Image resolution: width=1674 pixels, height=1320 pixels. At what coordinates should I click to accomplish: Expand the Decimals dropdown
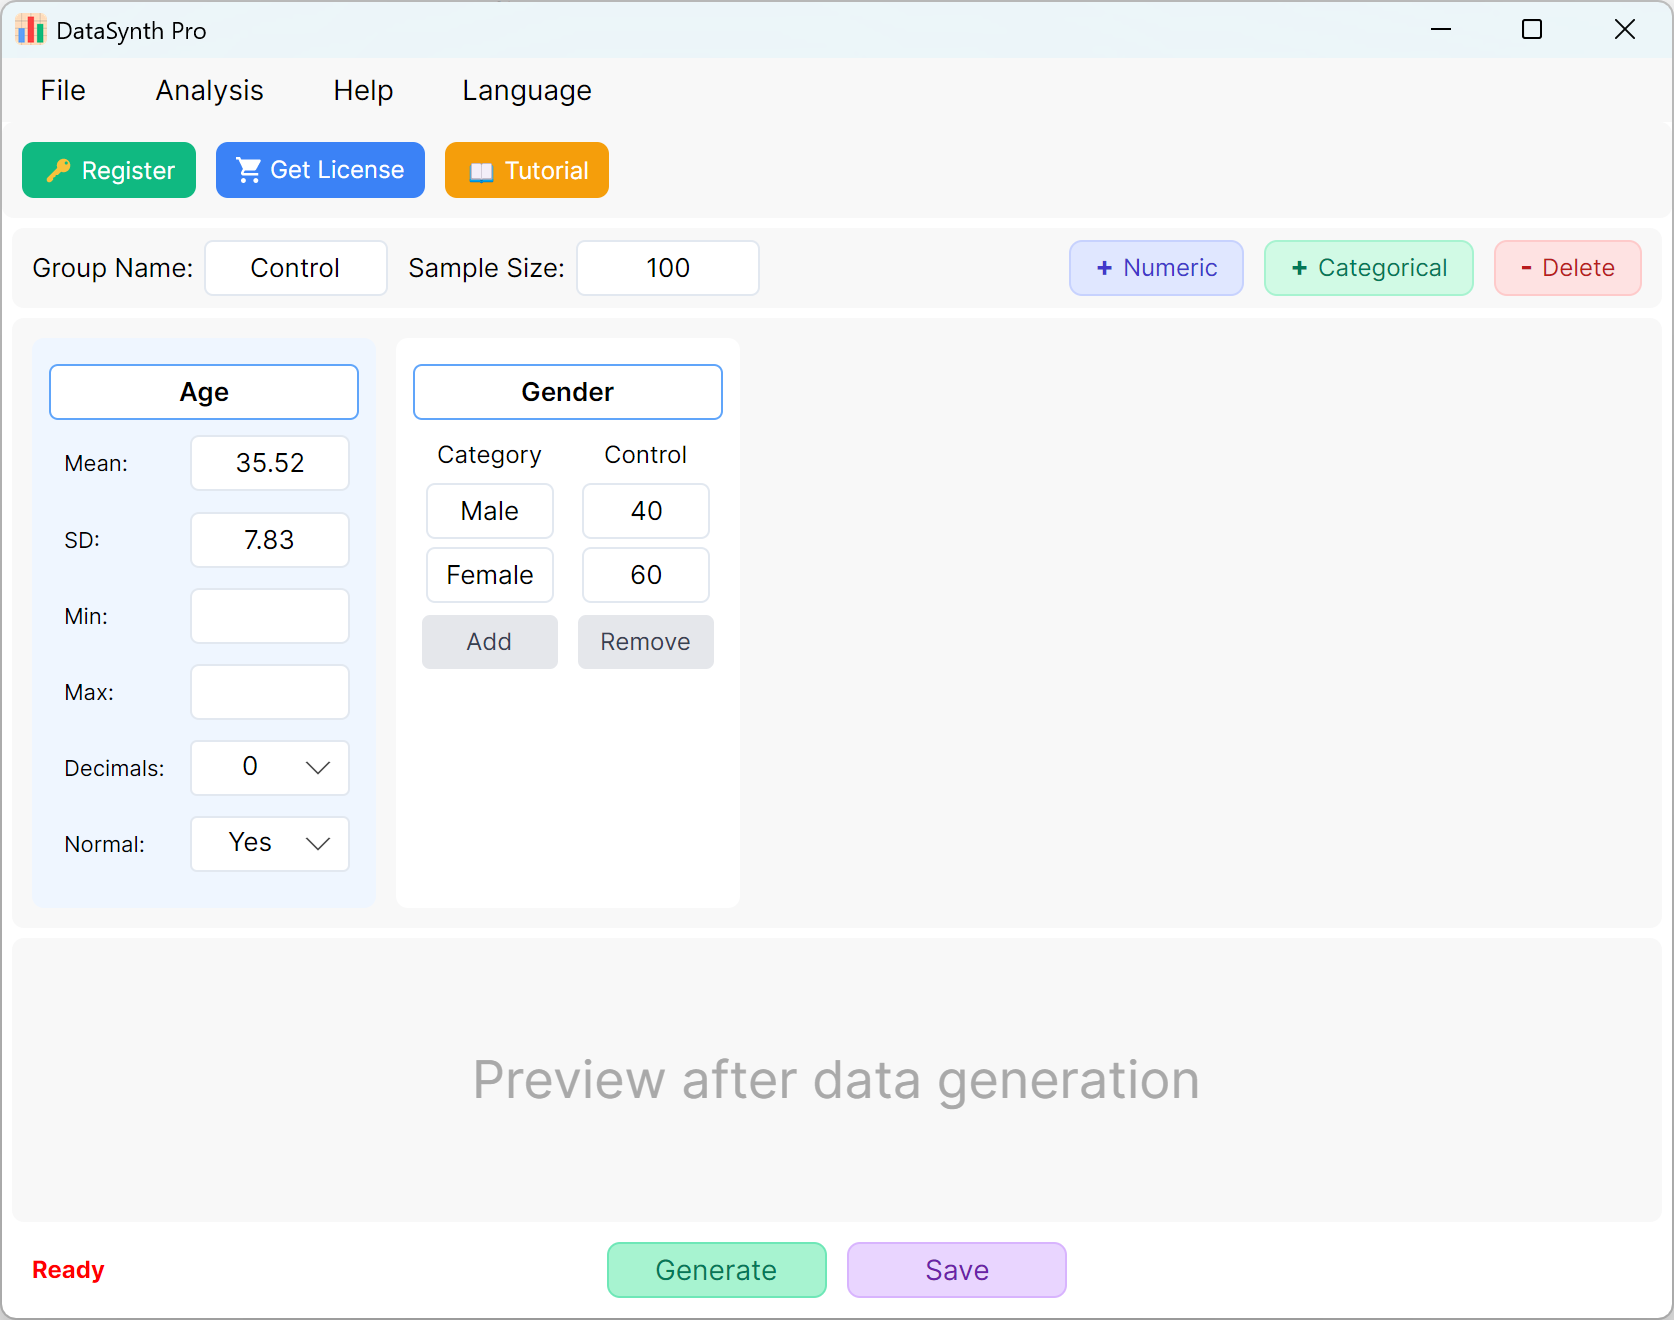[270, 768]
